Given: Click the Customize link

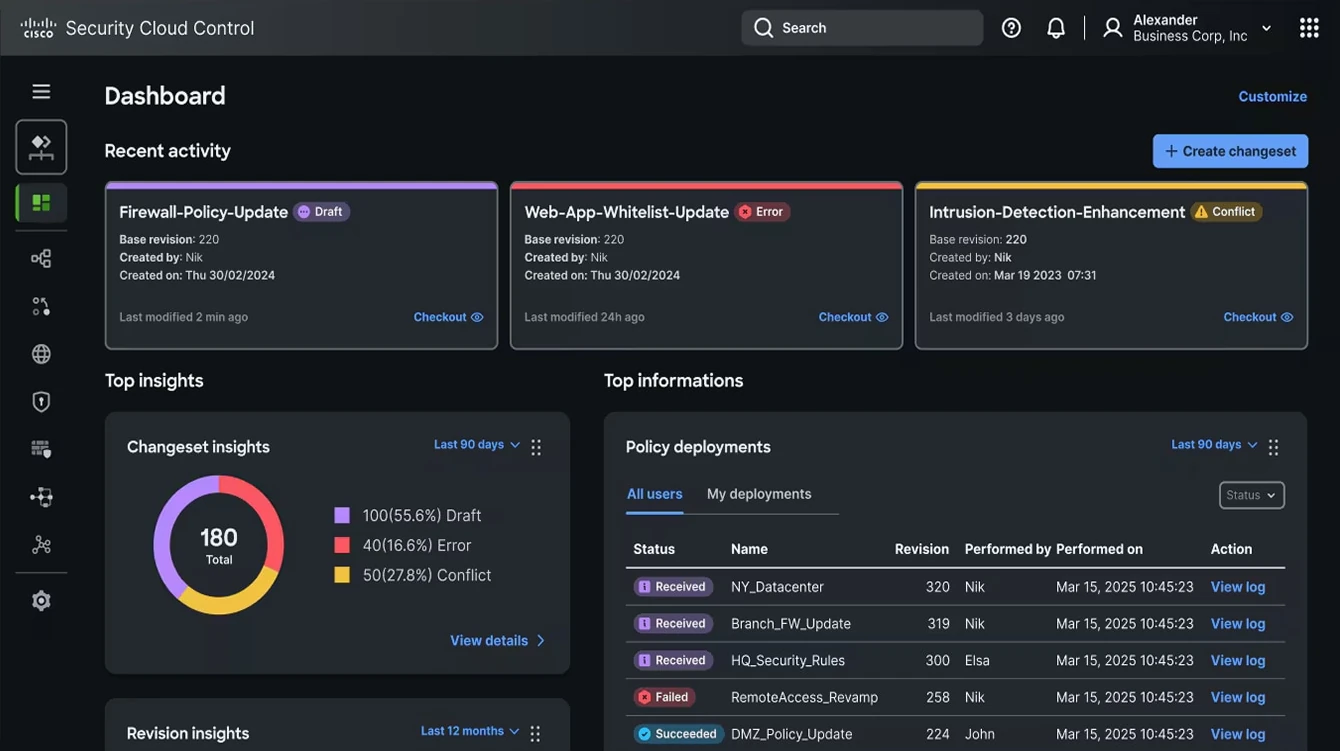Looking at the screenshot, I should pos(1273,97).
